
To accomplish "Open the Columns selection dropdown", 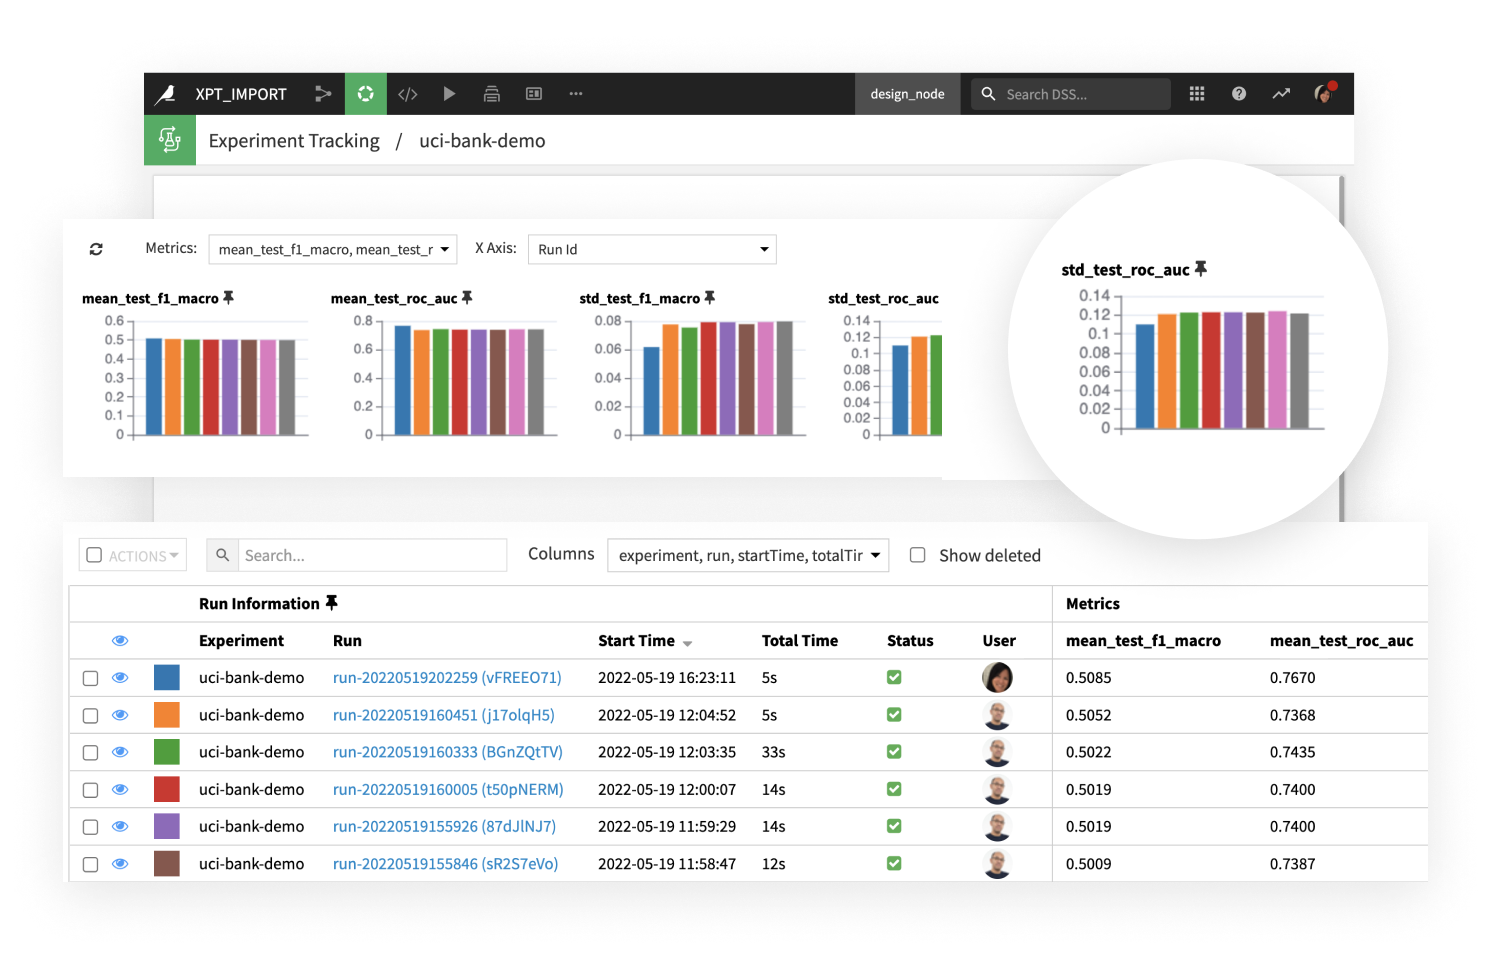I will pos(748,555).
